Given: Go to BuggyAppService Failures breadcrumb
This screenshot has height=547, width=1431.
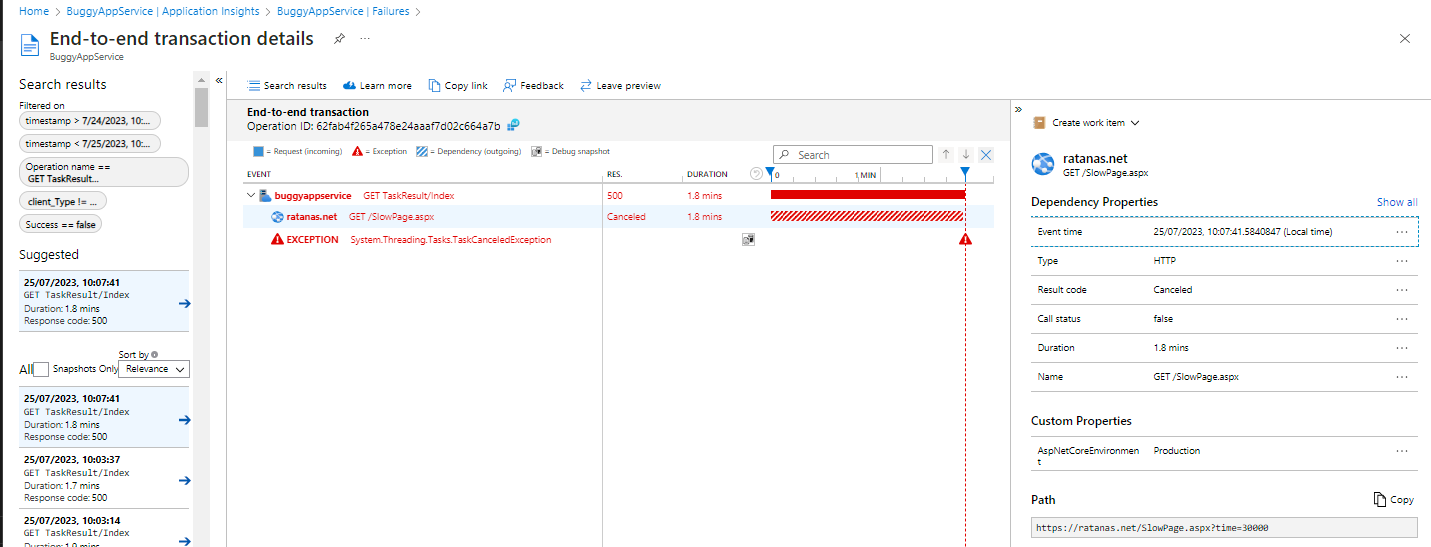Looking at the screenshot, I should point(343,11).
